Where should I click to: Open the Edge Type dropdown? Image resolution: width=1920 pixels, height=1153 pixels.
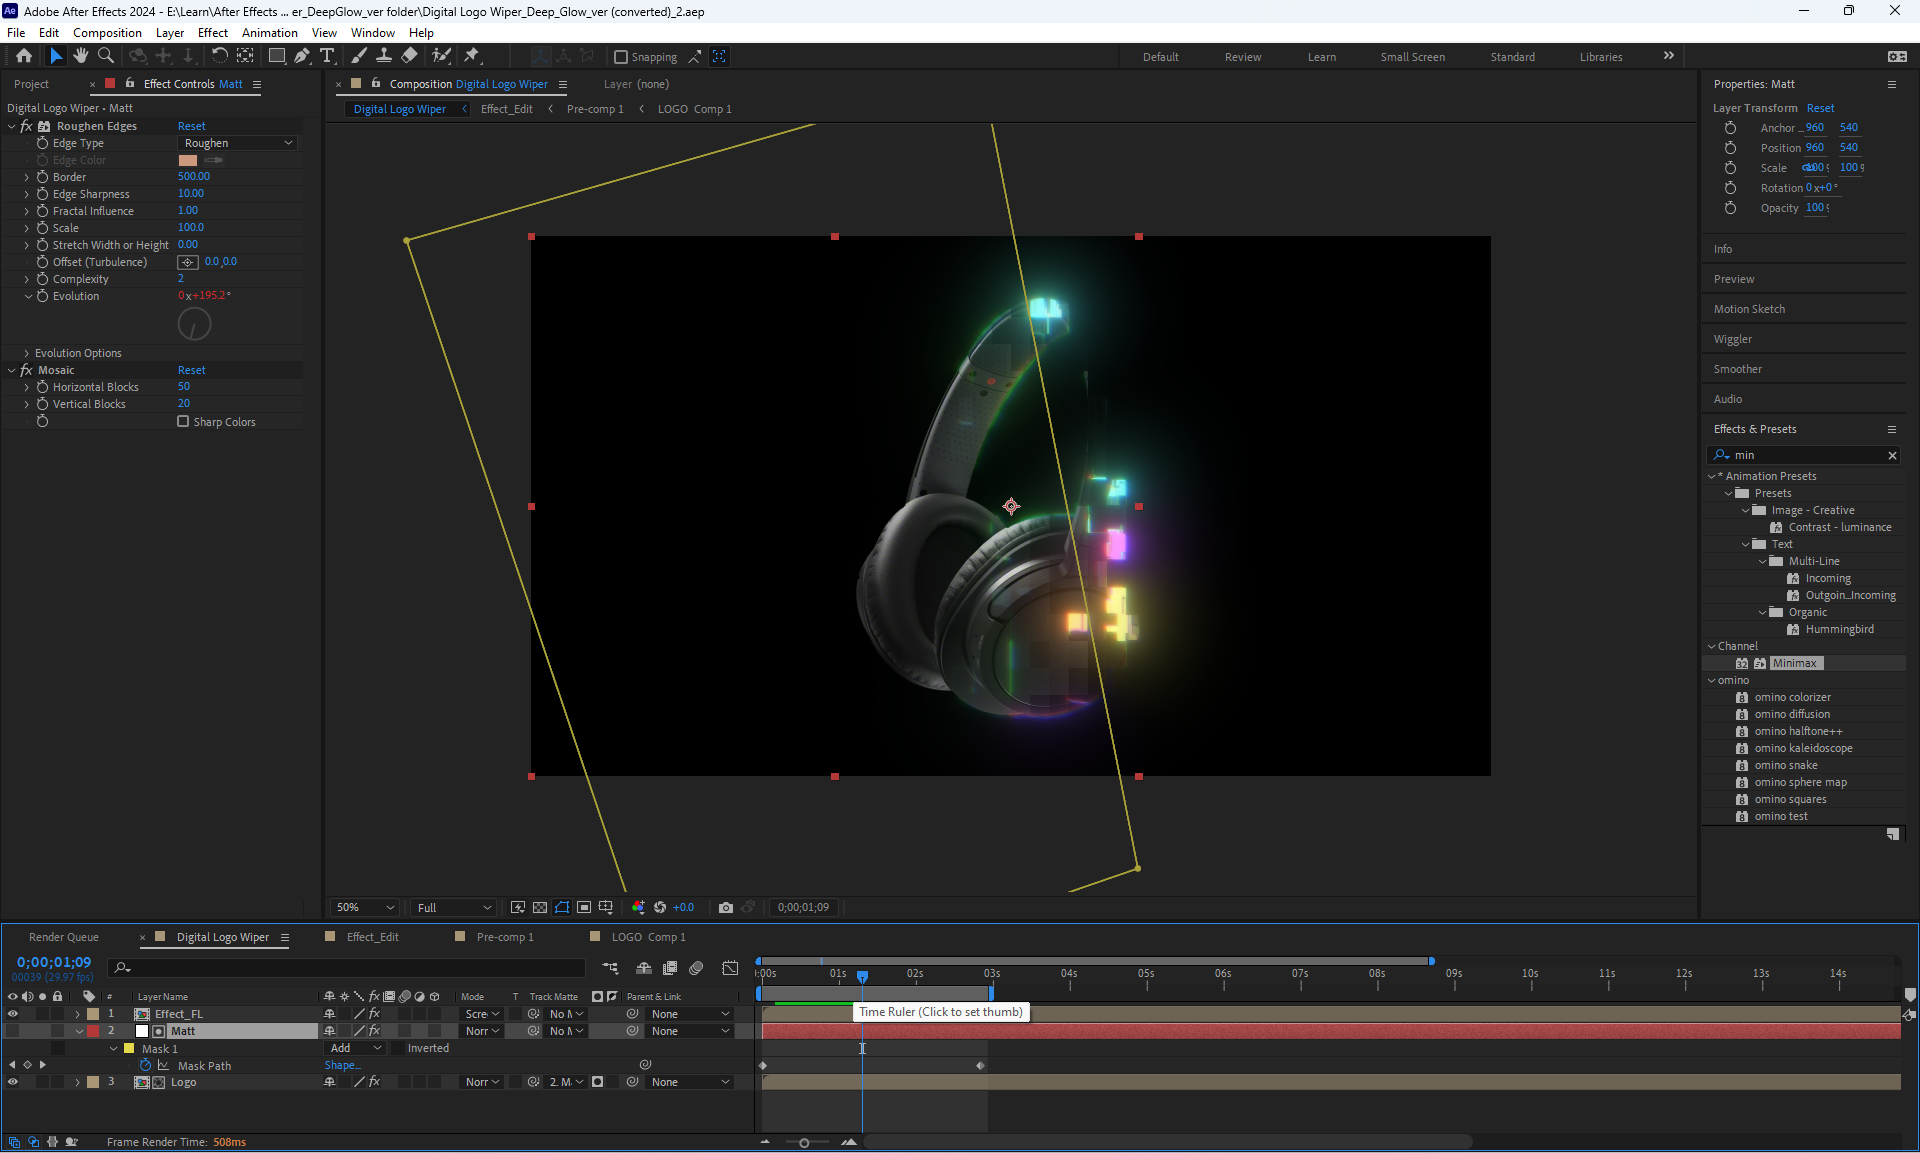pos(238,143)
